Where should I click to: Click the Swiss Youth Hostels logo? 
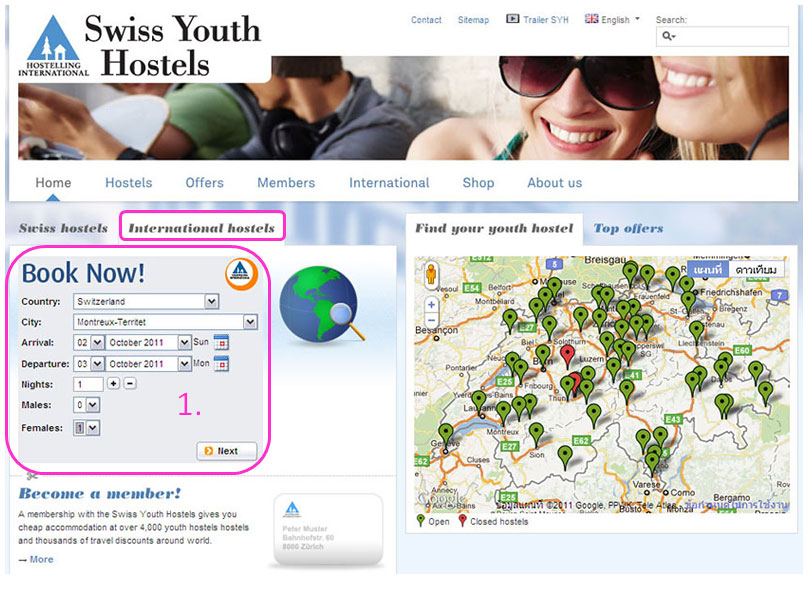click(x=139, y=45)
